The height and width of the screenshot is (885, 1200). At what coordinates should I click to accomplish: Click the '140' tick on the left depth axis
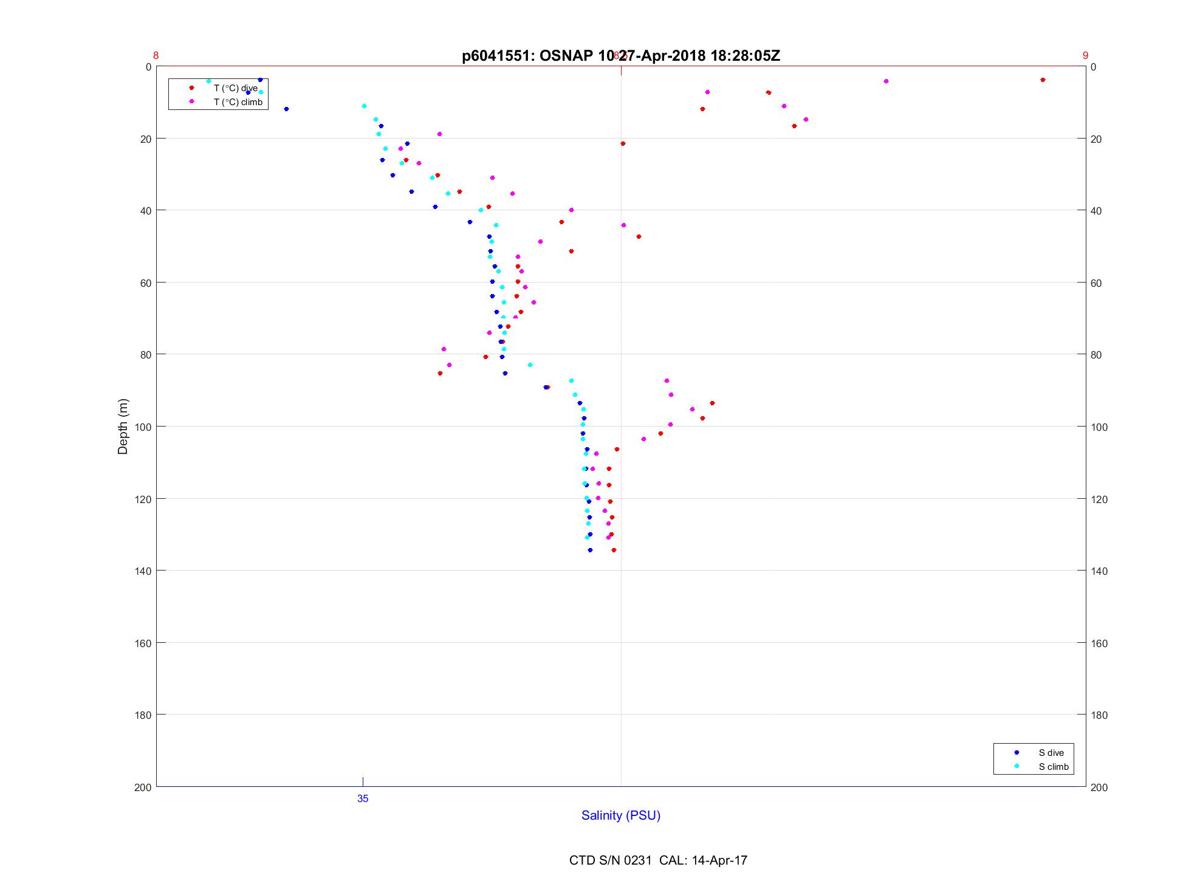(142, 571)
